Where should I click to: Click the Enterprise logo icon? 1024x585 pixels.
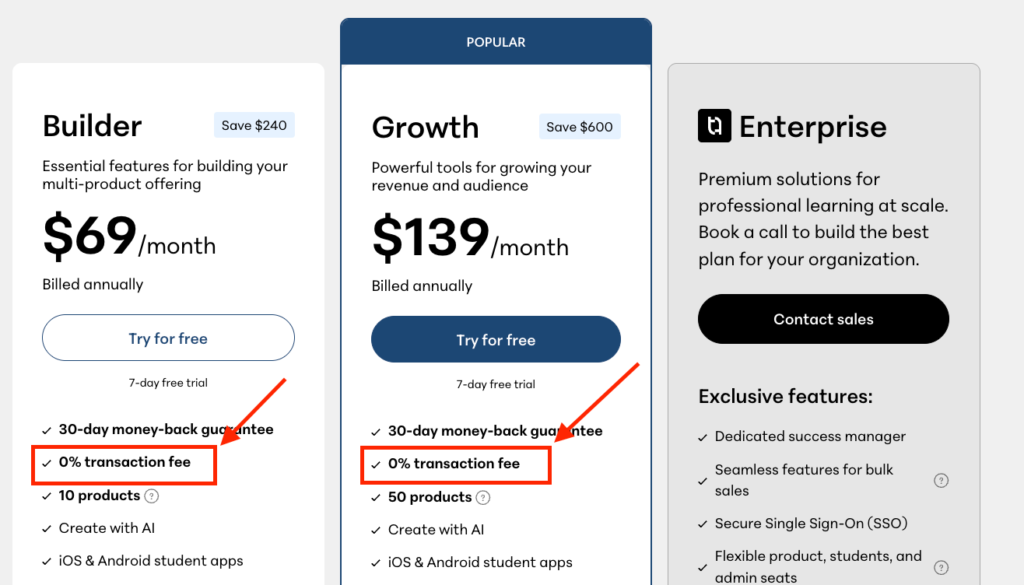click(713, 126)
